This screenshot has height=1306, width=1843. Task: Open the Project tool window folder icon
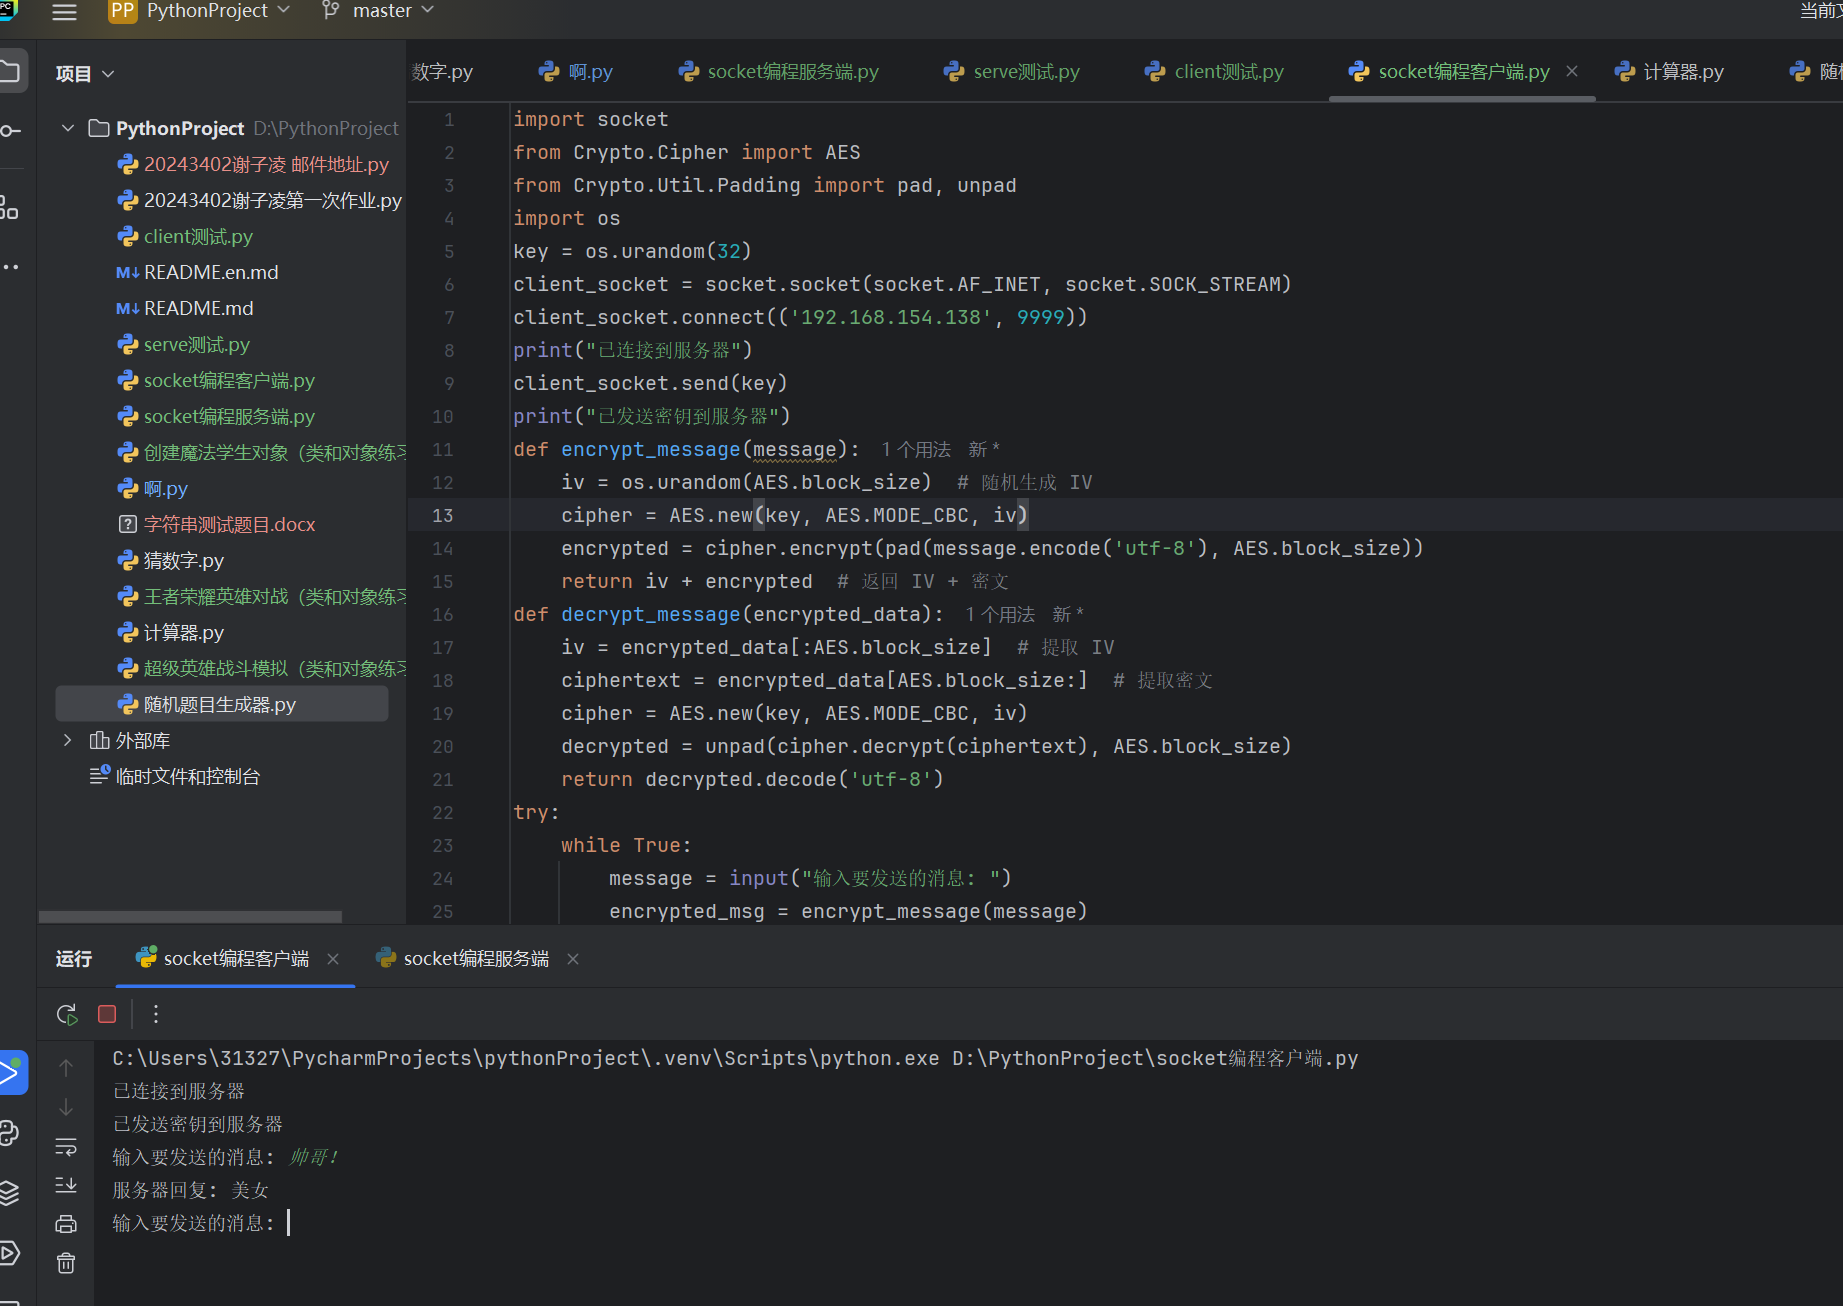10,72
